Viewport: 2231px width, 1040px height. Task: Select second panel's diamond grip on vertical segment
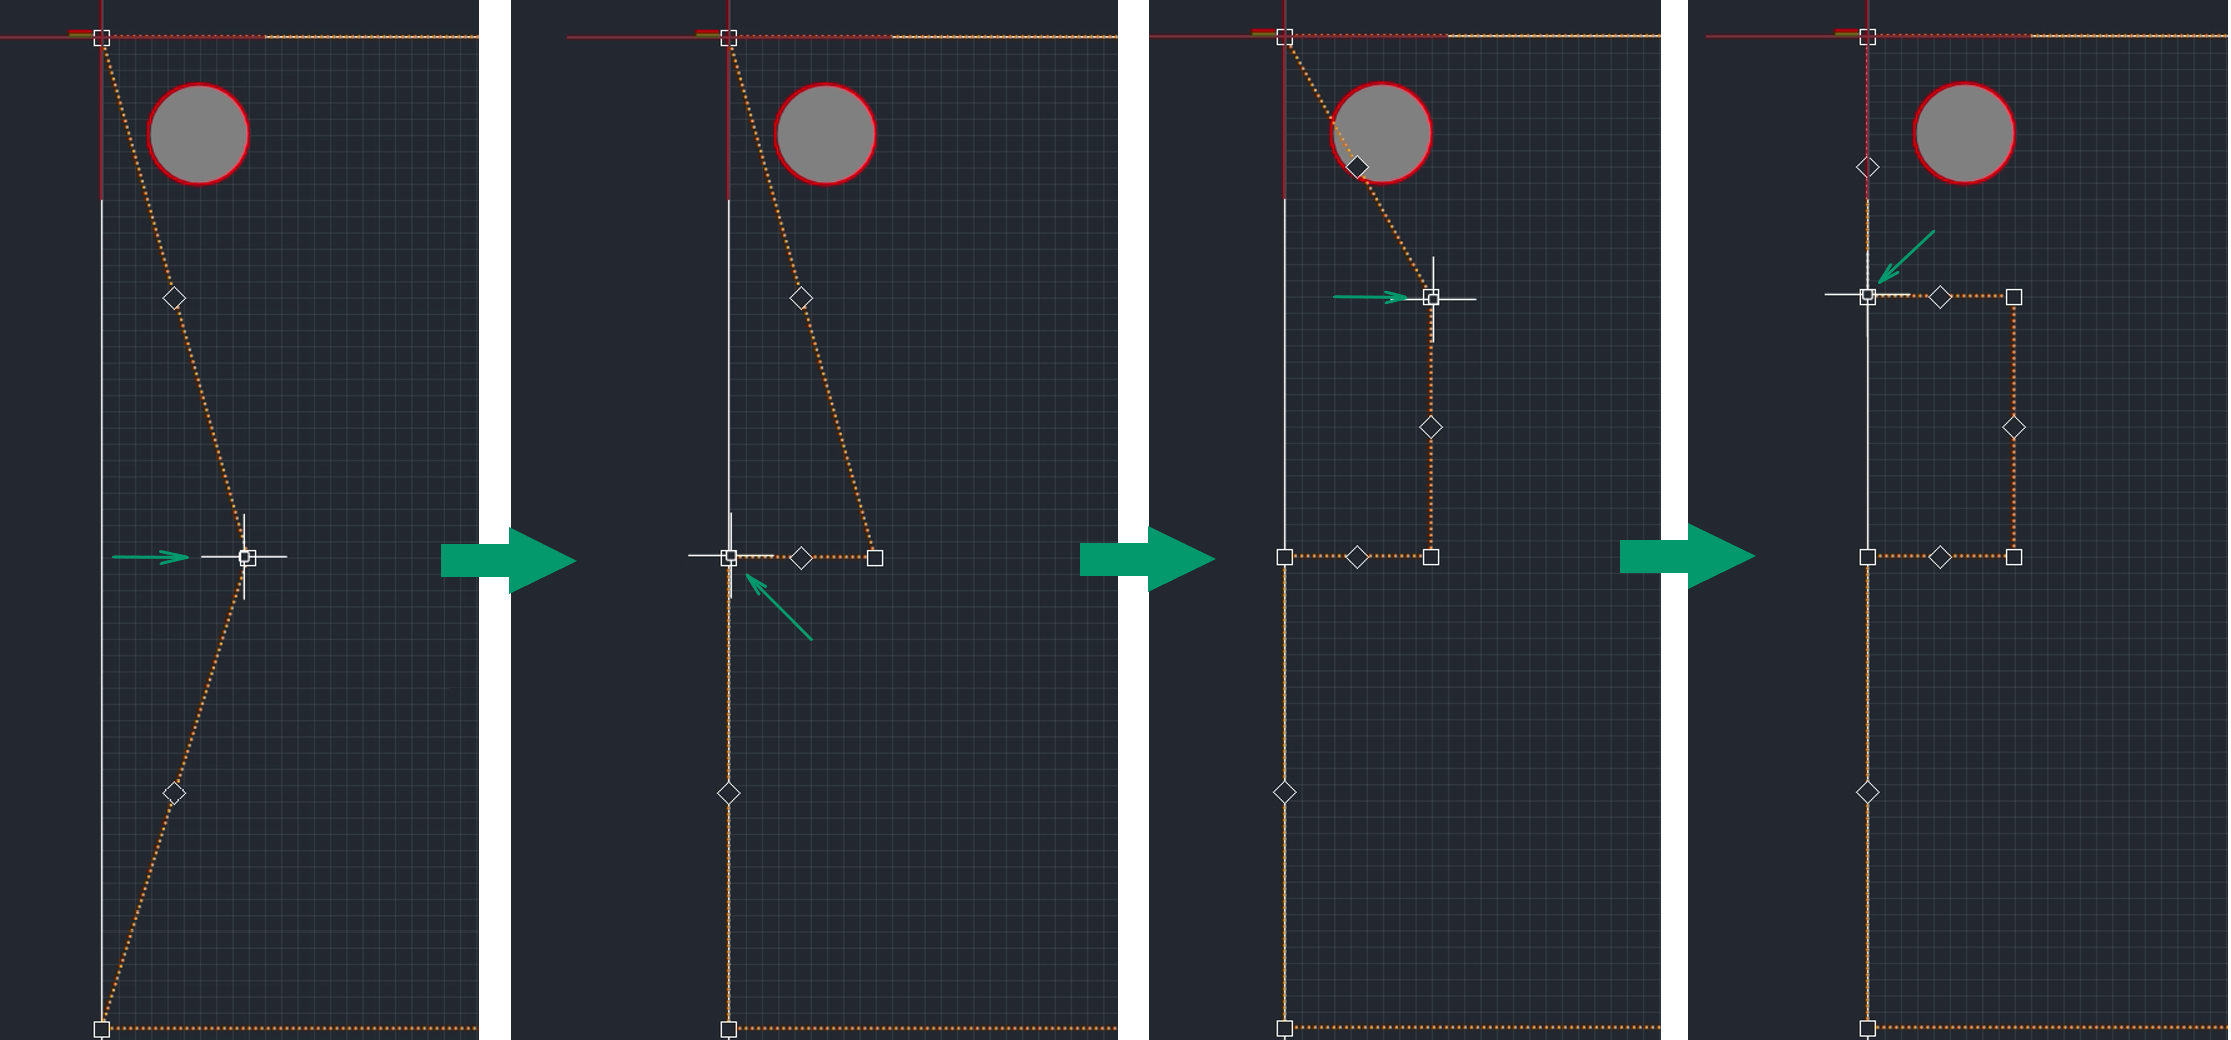(x=729, y=793)
